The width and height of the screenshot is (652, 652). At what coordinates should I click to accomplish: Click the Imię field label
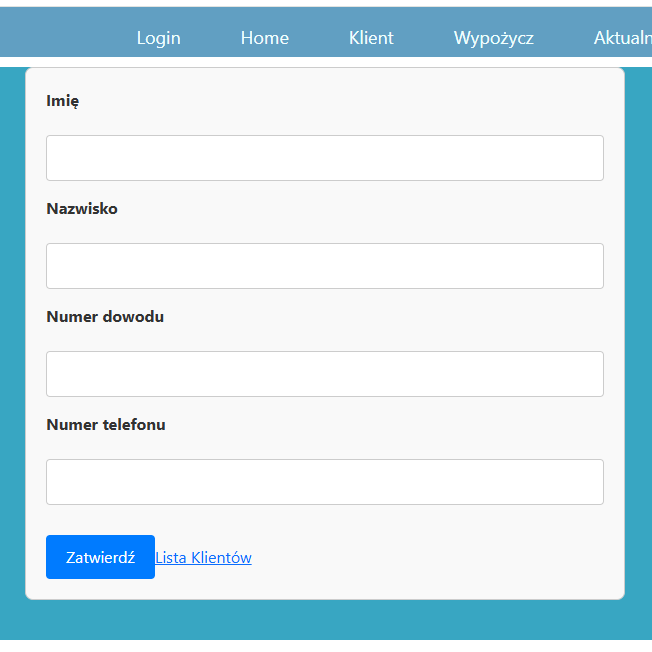[62, 101]
